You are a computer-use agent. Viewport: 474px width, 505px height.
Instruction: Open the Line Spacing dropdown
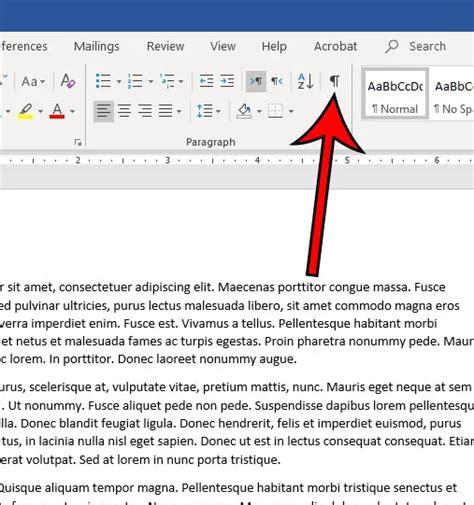209,111
